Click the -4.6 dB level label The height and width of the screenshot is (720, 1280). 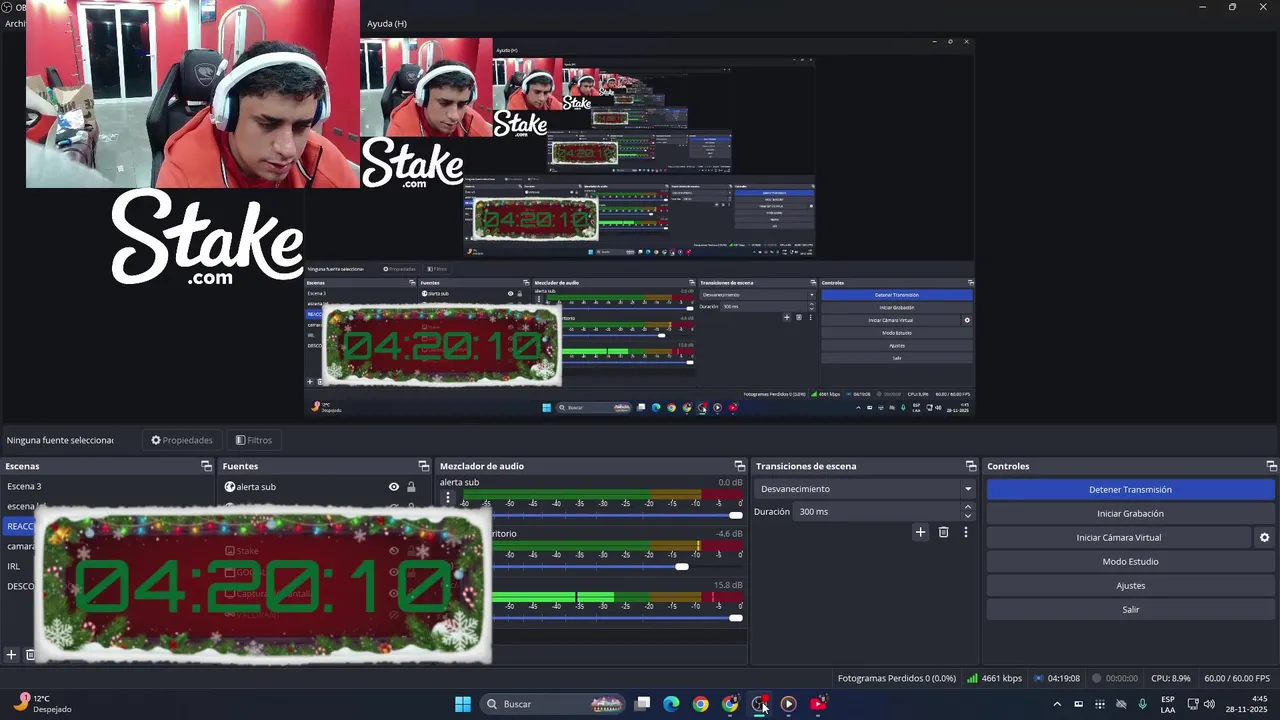coord(729,534)
